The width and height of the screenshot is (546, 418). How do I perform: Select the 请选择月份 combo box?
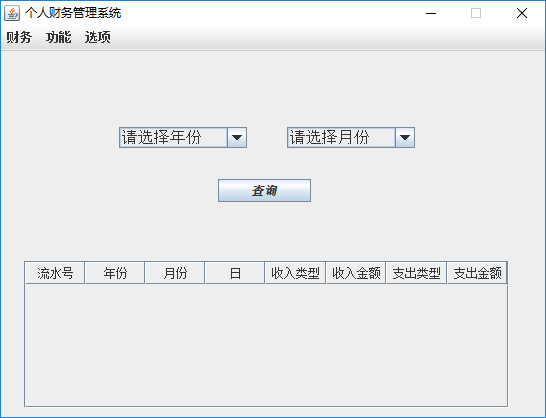351,138
